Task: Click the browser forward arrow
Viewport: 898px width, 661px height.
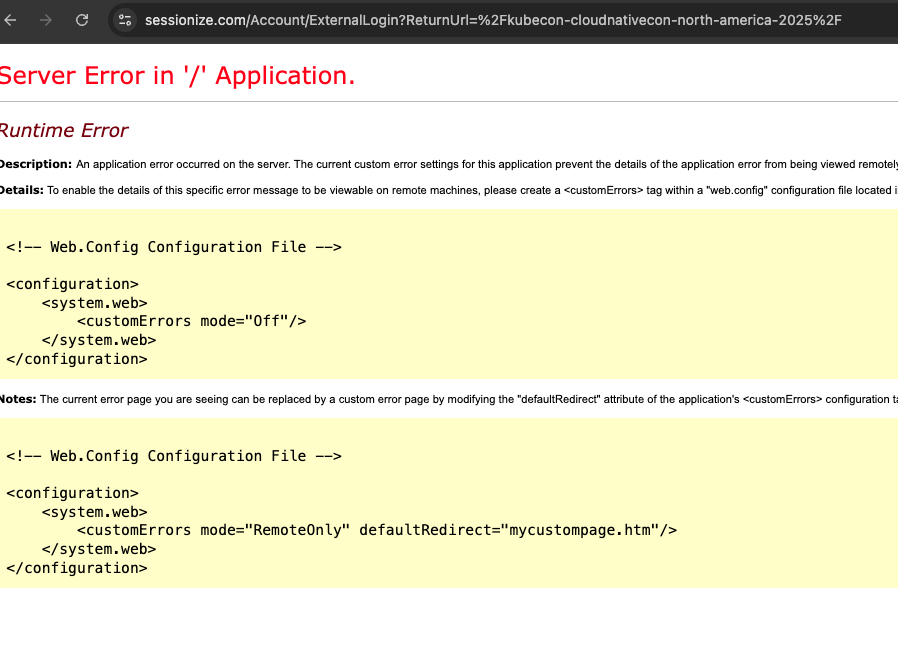Action: pos(46,20)
